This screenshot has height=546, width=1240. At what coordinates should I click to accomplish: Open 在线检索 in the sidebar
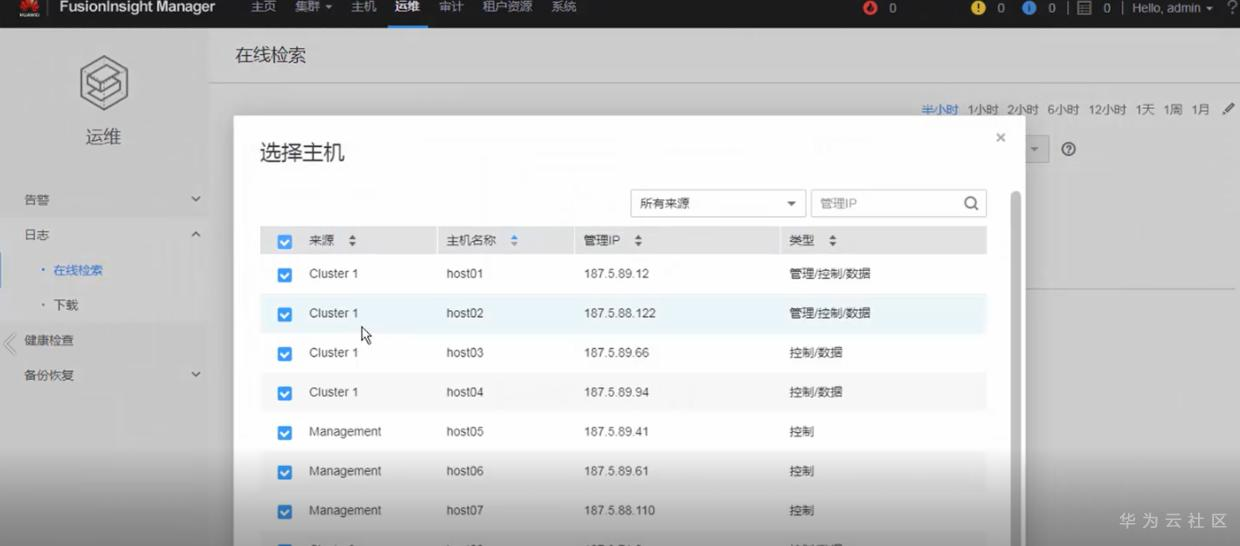(78, 270)
